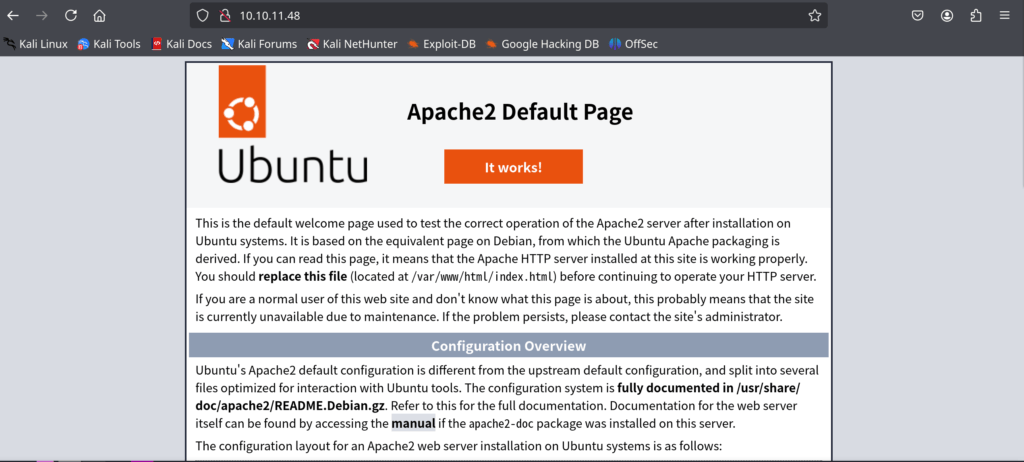This screenshot has height=462, width=1024.
Task: Click the Kali Tools bookmark favicon
Action: coord(83,44)
